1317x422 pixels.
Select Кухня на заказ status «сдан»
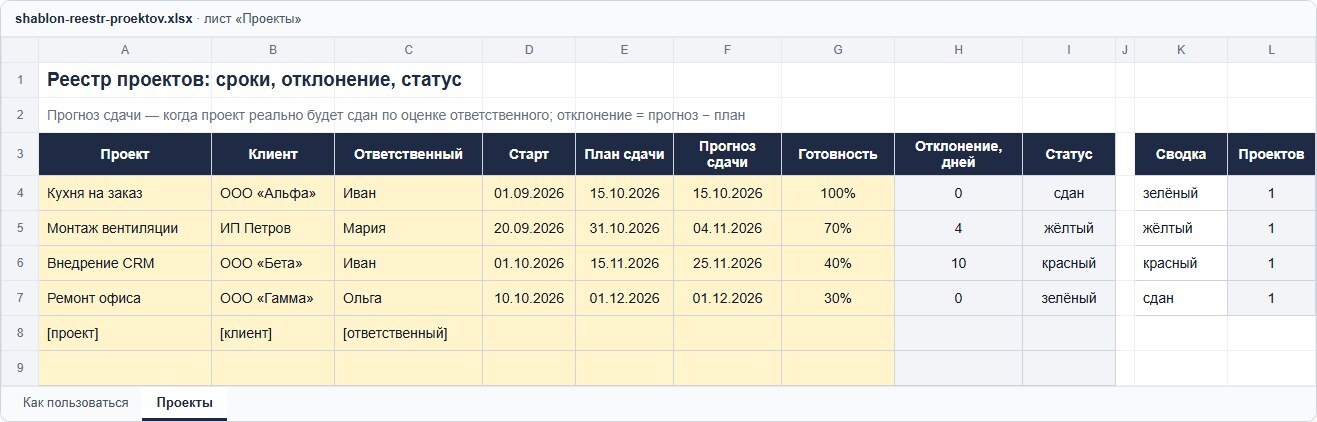click(1069, 193)
